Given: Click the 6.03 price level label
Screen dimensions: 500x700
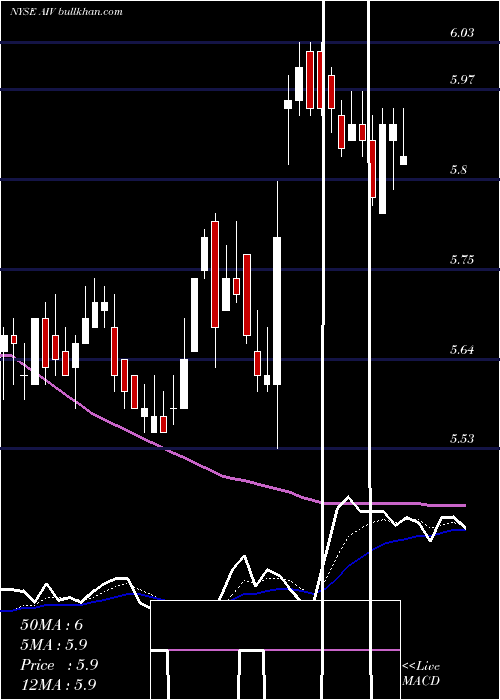Looking at the screenshot, I should [x=462, y=33].
